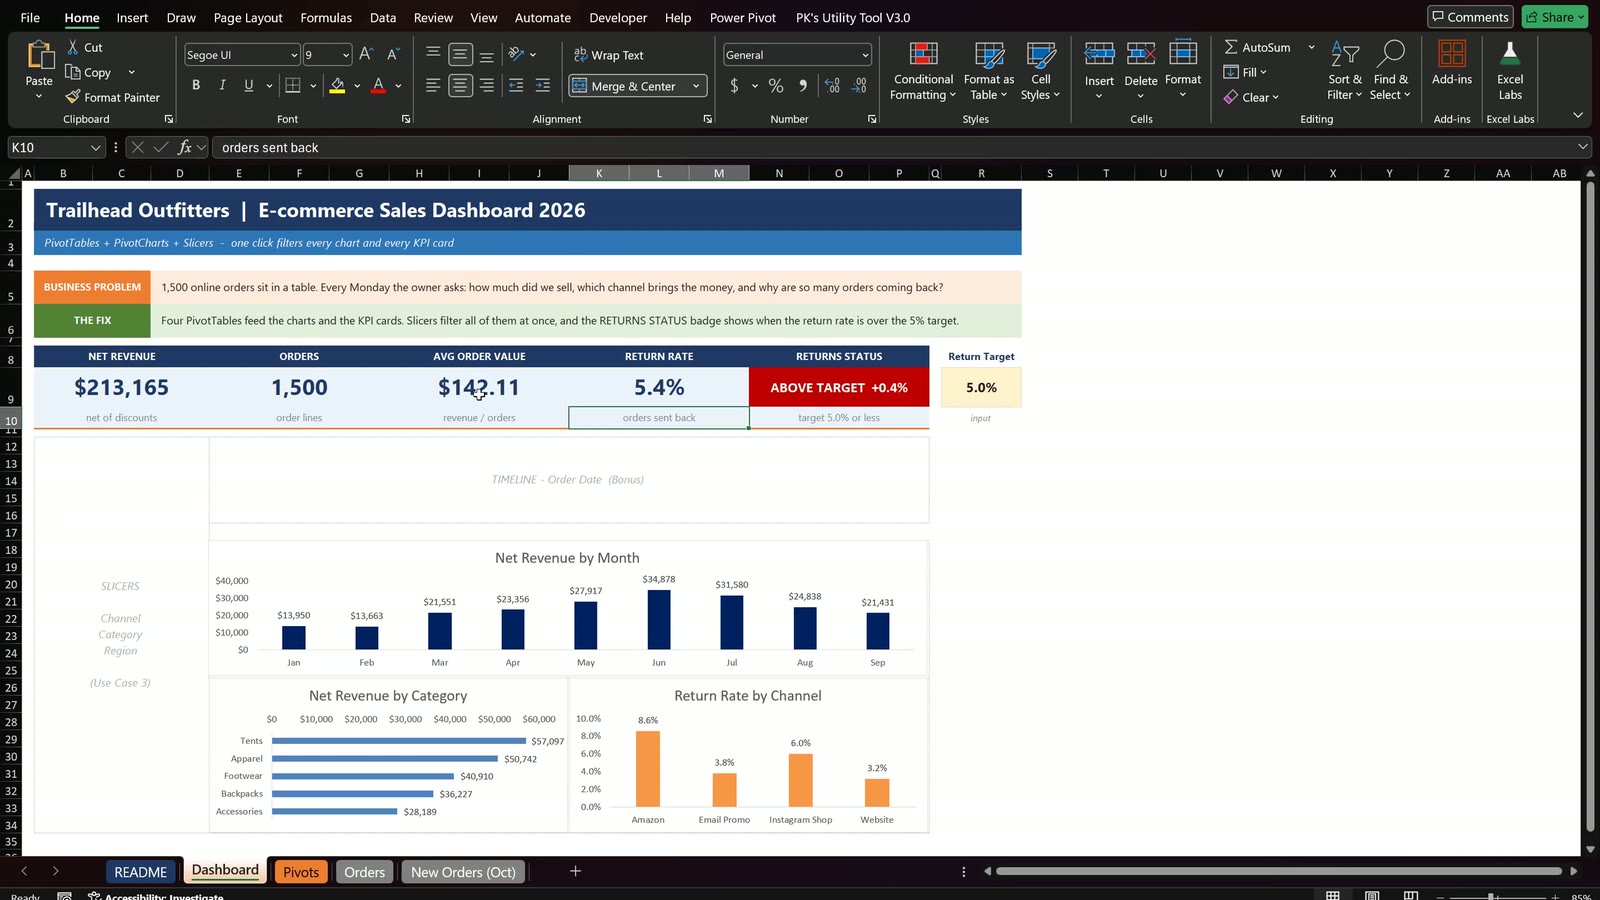Open the Add-ins pane
Image resolution: width=1600 pixels, height=900 pixels.
(x=1452, y=63)
